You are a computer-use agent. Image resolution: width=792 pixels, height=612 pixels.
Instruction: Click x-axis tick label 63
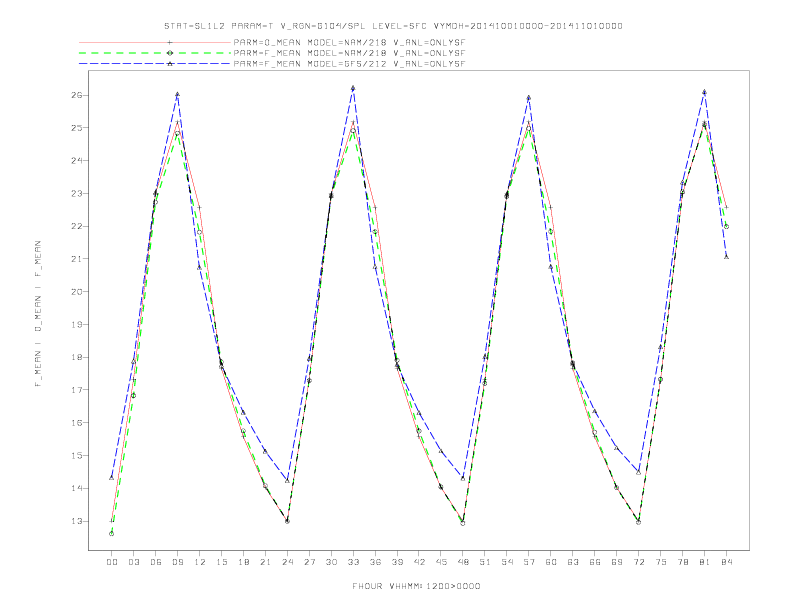pyautogui.click(x=573, y=562)
